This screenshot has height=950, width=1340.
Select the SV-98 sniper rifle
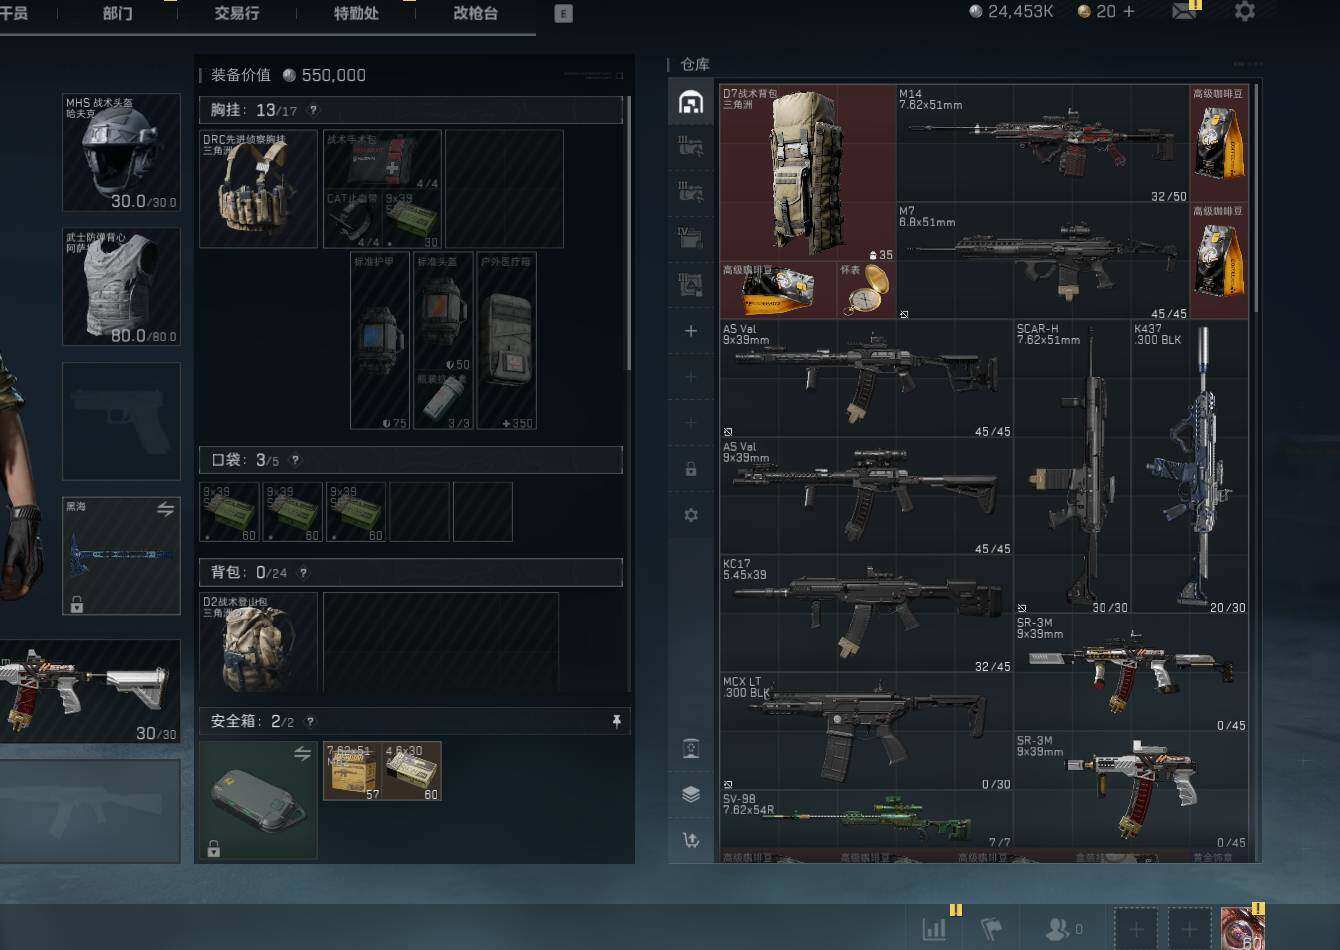[866, 819]
